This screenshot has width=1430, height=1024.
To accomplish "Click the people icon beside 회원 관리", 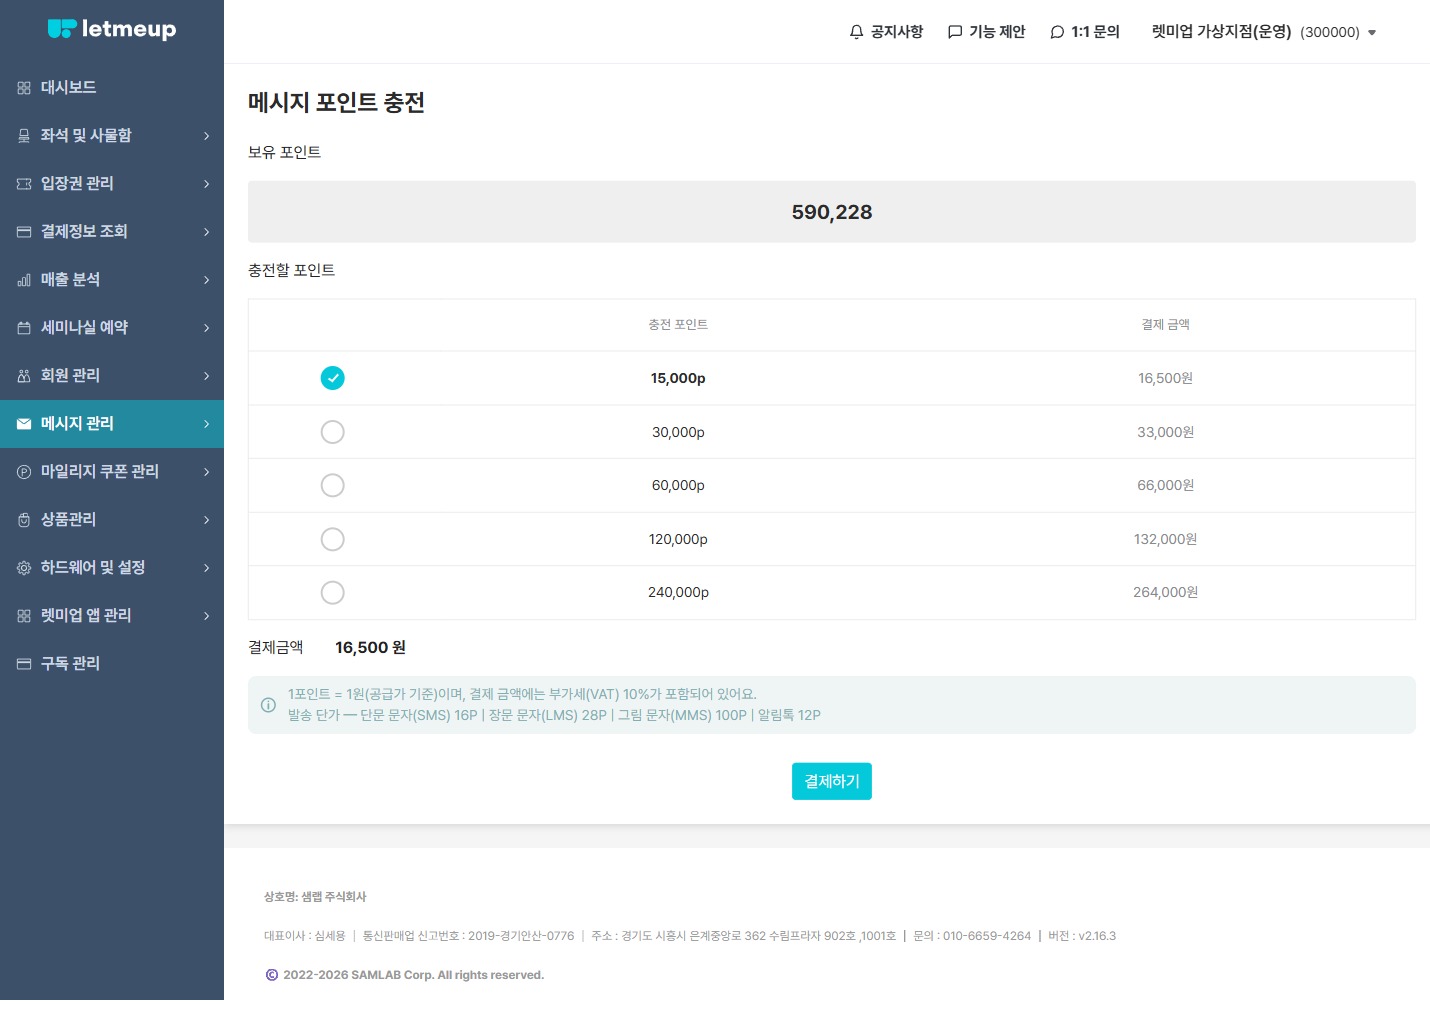I will pos(24,376).
